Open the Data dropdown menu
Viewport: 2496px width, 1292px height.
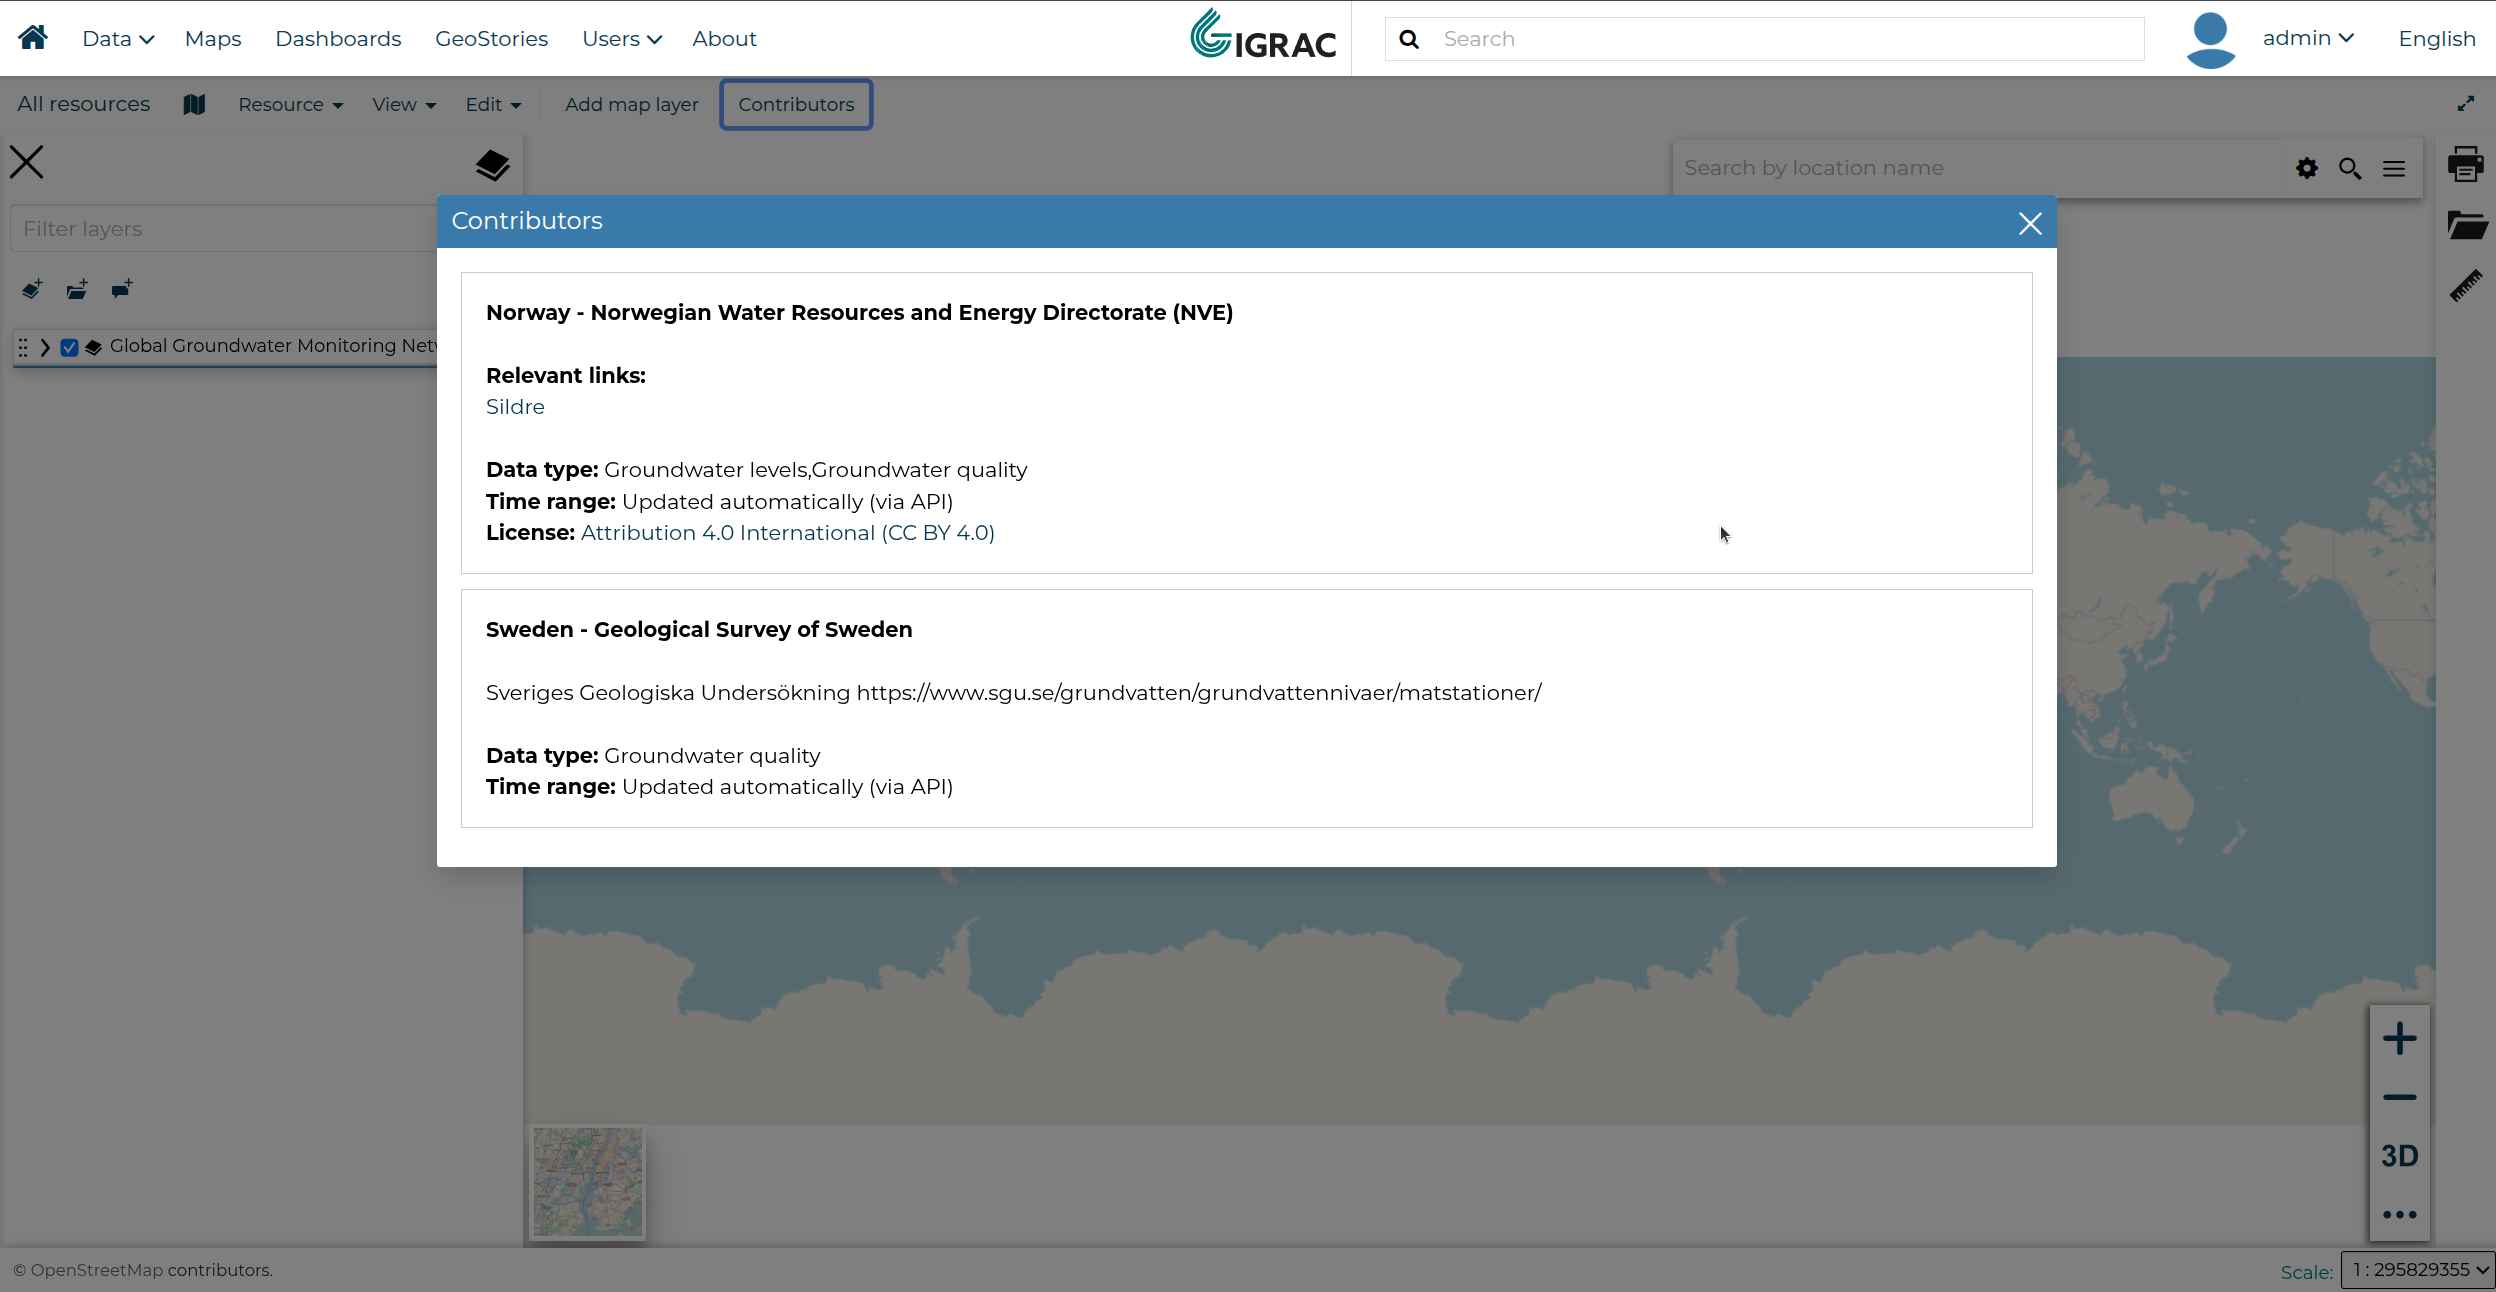(x=118, y=39)
